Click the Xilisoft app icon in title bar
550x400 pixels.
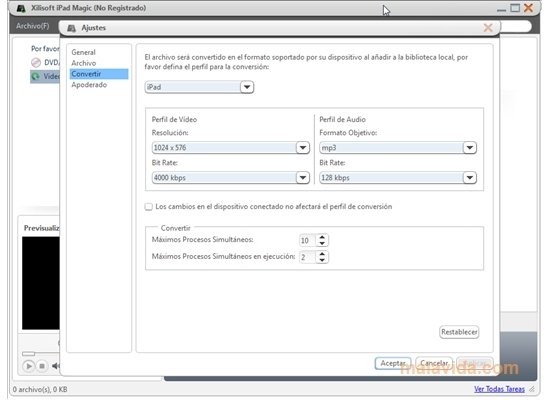pos(21,8)
